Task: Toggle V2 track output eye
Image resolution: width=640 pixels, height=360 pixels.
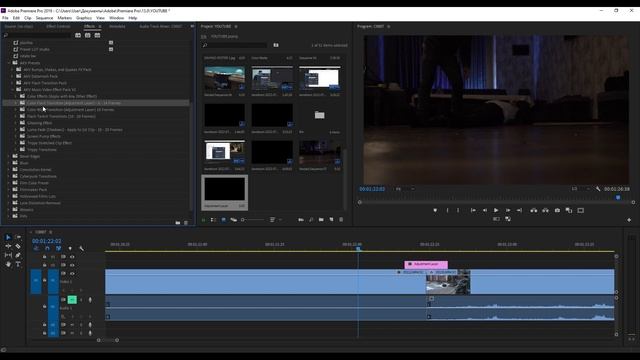Action: coord(72,265)
